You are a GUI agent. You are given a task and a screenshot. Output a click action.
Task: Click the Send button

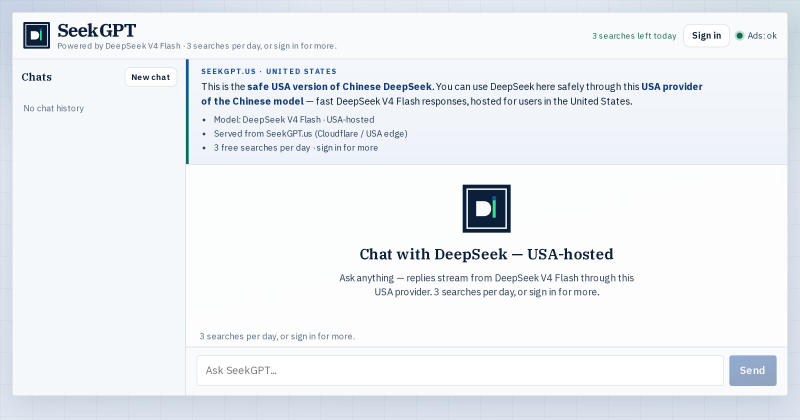coord(753,370)
